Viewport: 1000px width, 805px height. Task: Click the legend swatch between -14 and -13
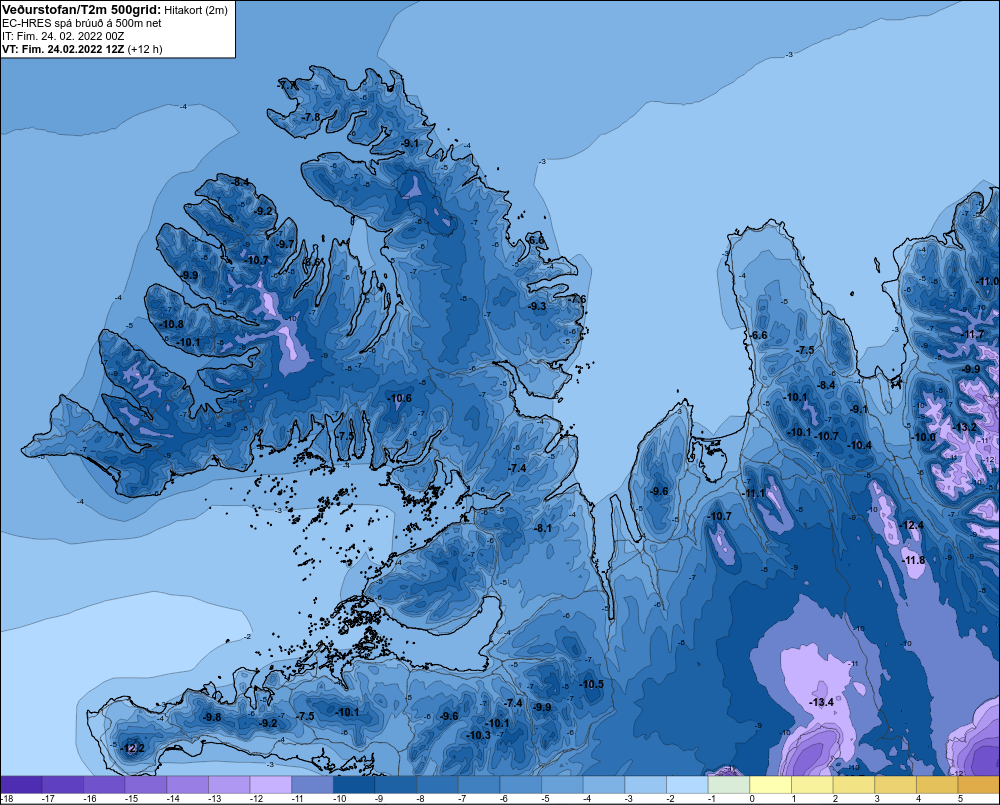188,785
